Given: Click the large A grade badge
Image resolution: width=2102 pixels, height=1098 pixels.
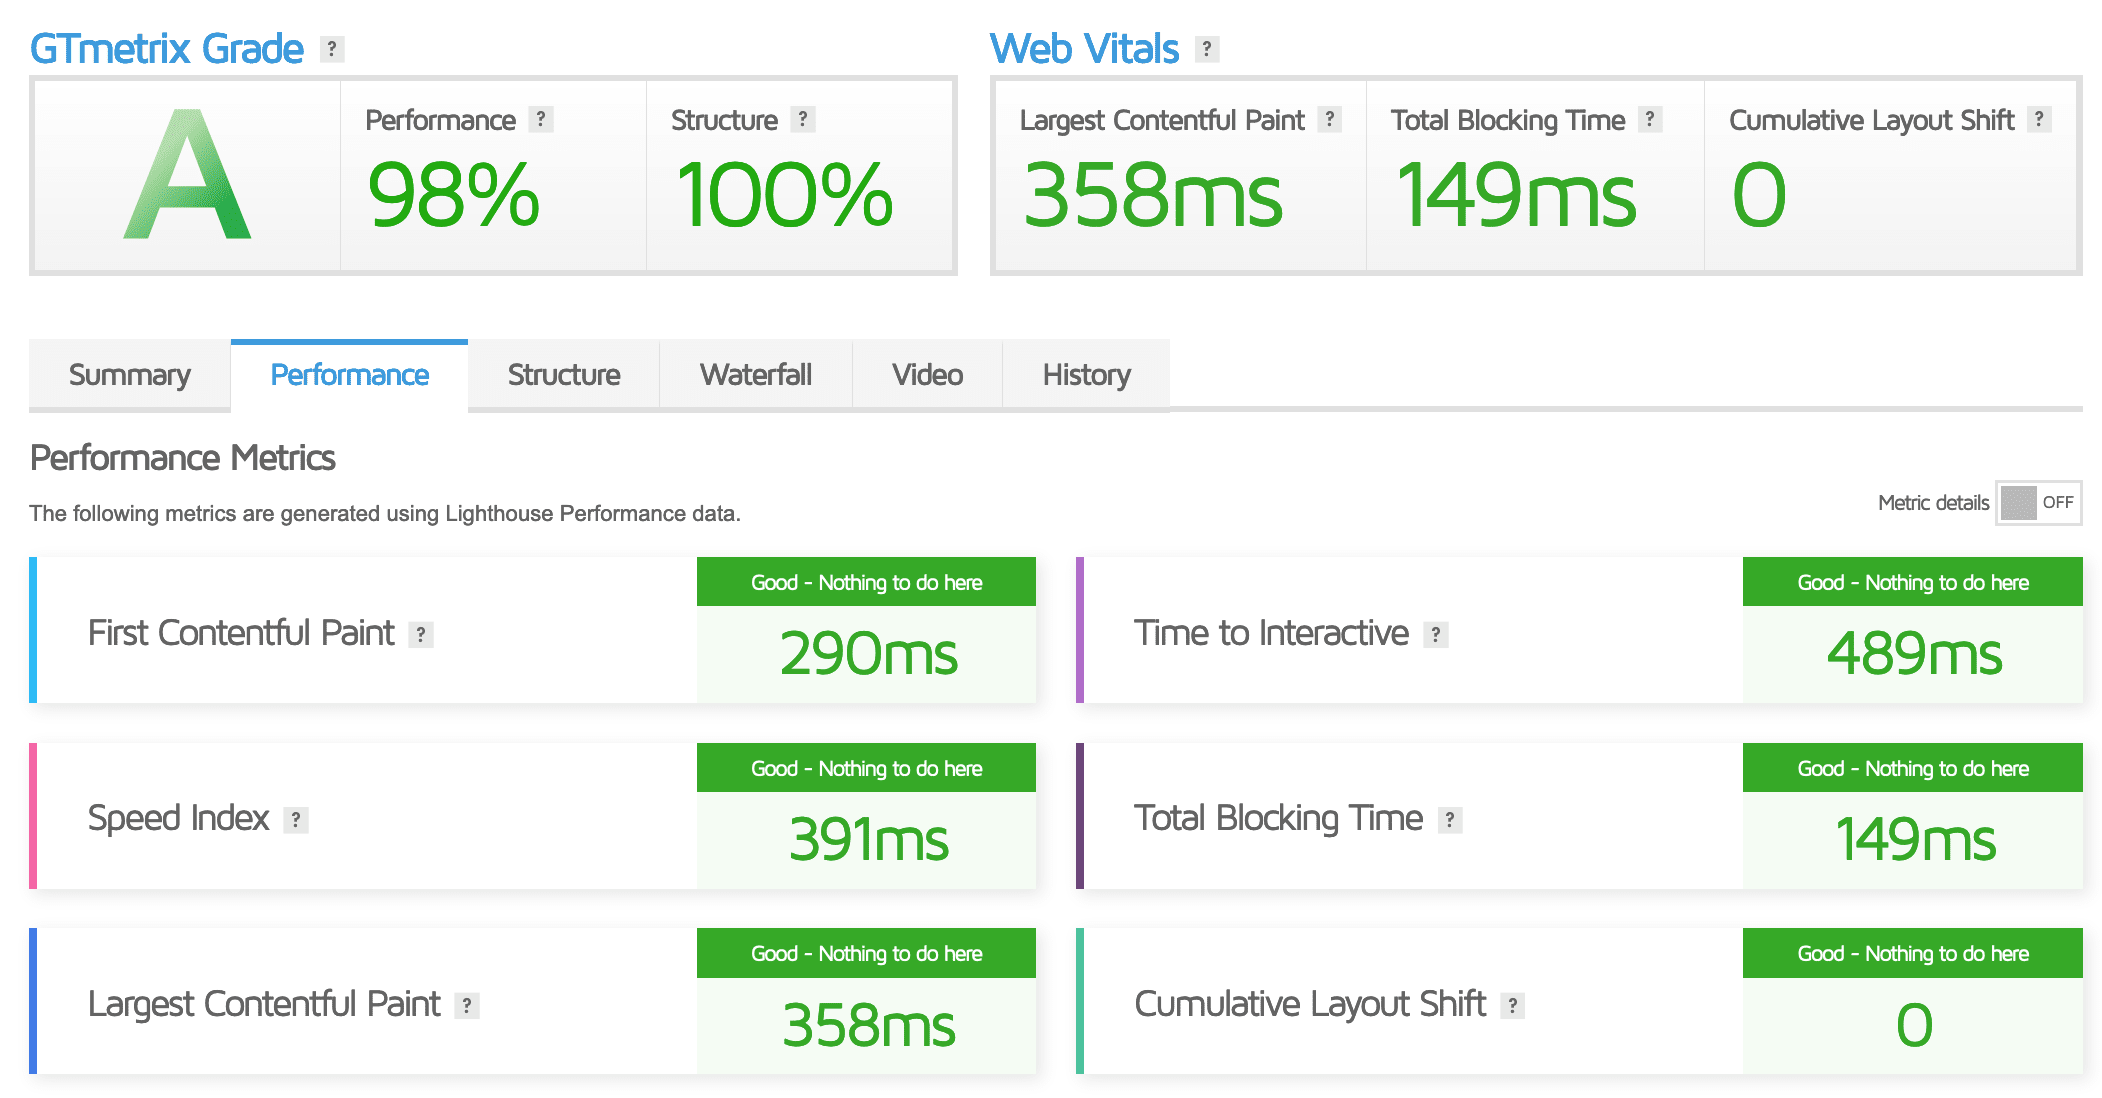Looking at the screenshot, I should pyautogui.click(x=187, y=175).
